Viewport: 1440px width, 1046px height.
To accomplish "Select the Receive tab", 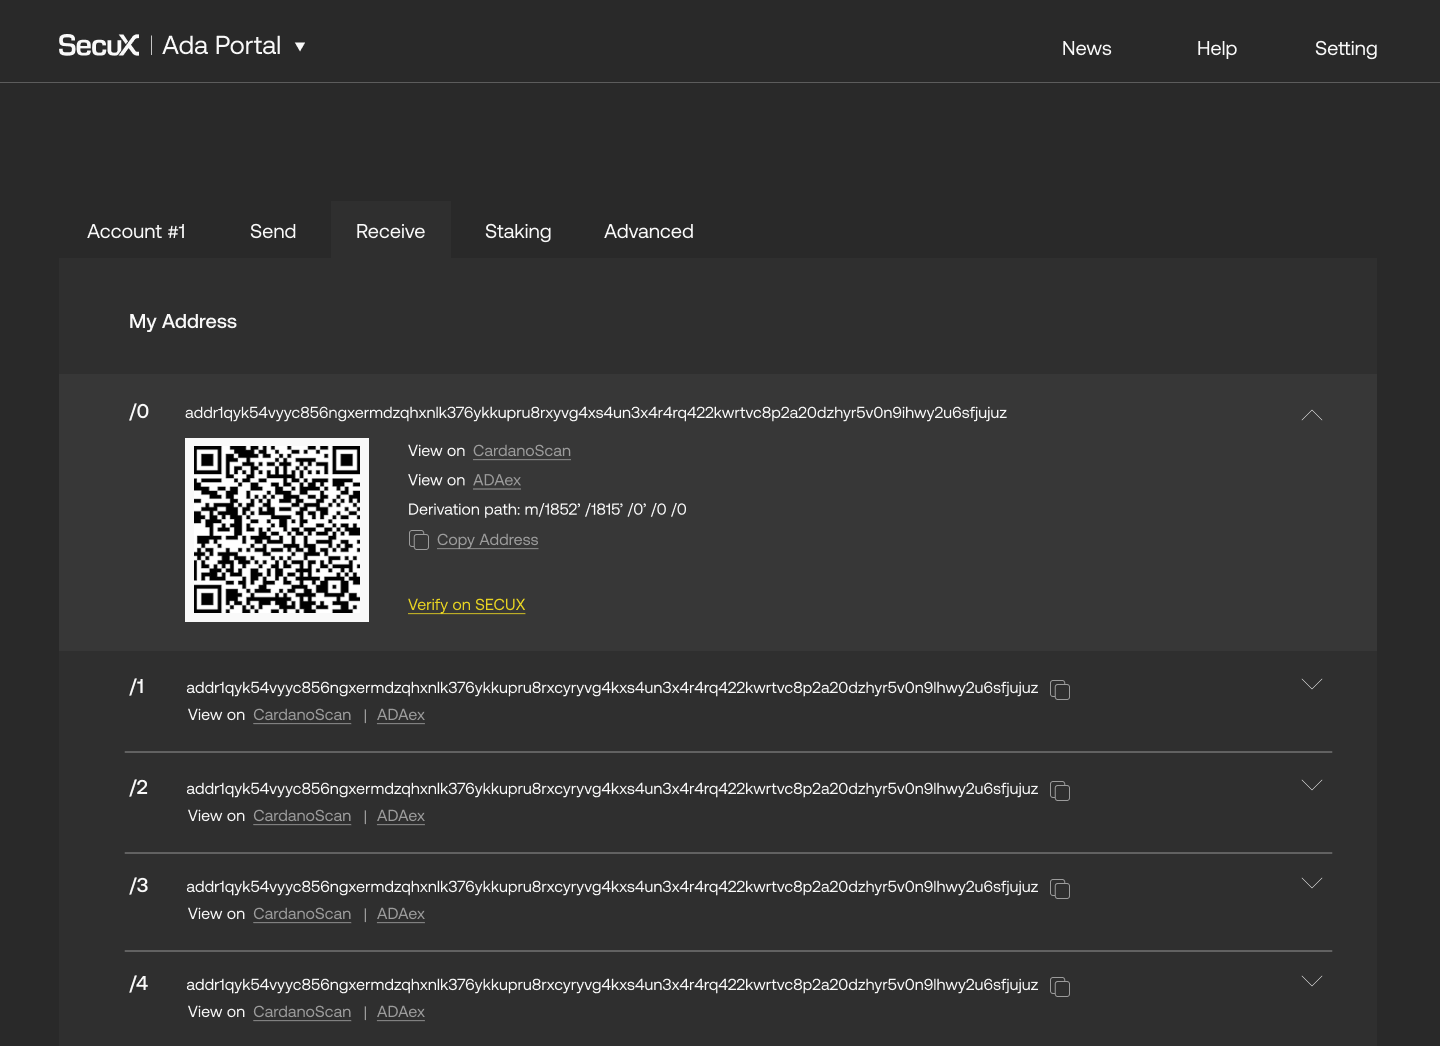I will pos(390,231).
